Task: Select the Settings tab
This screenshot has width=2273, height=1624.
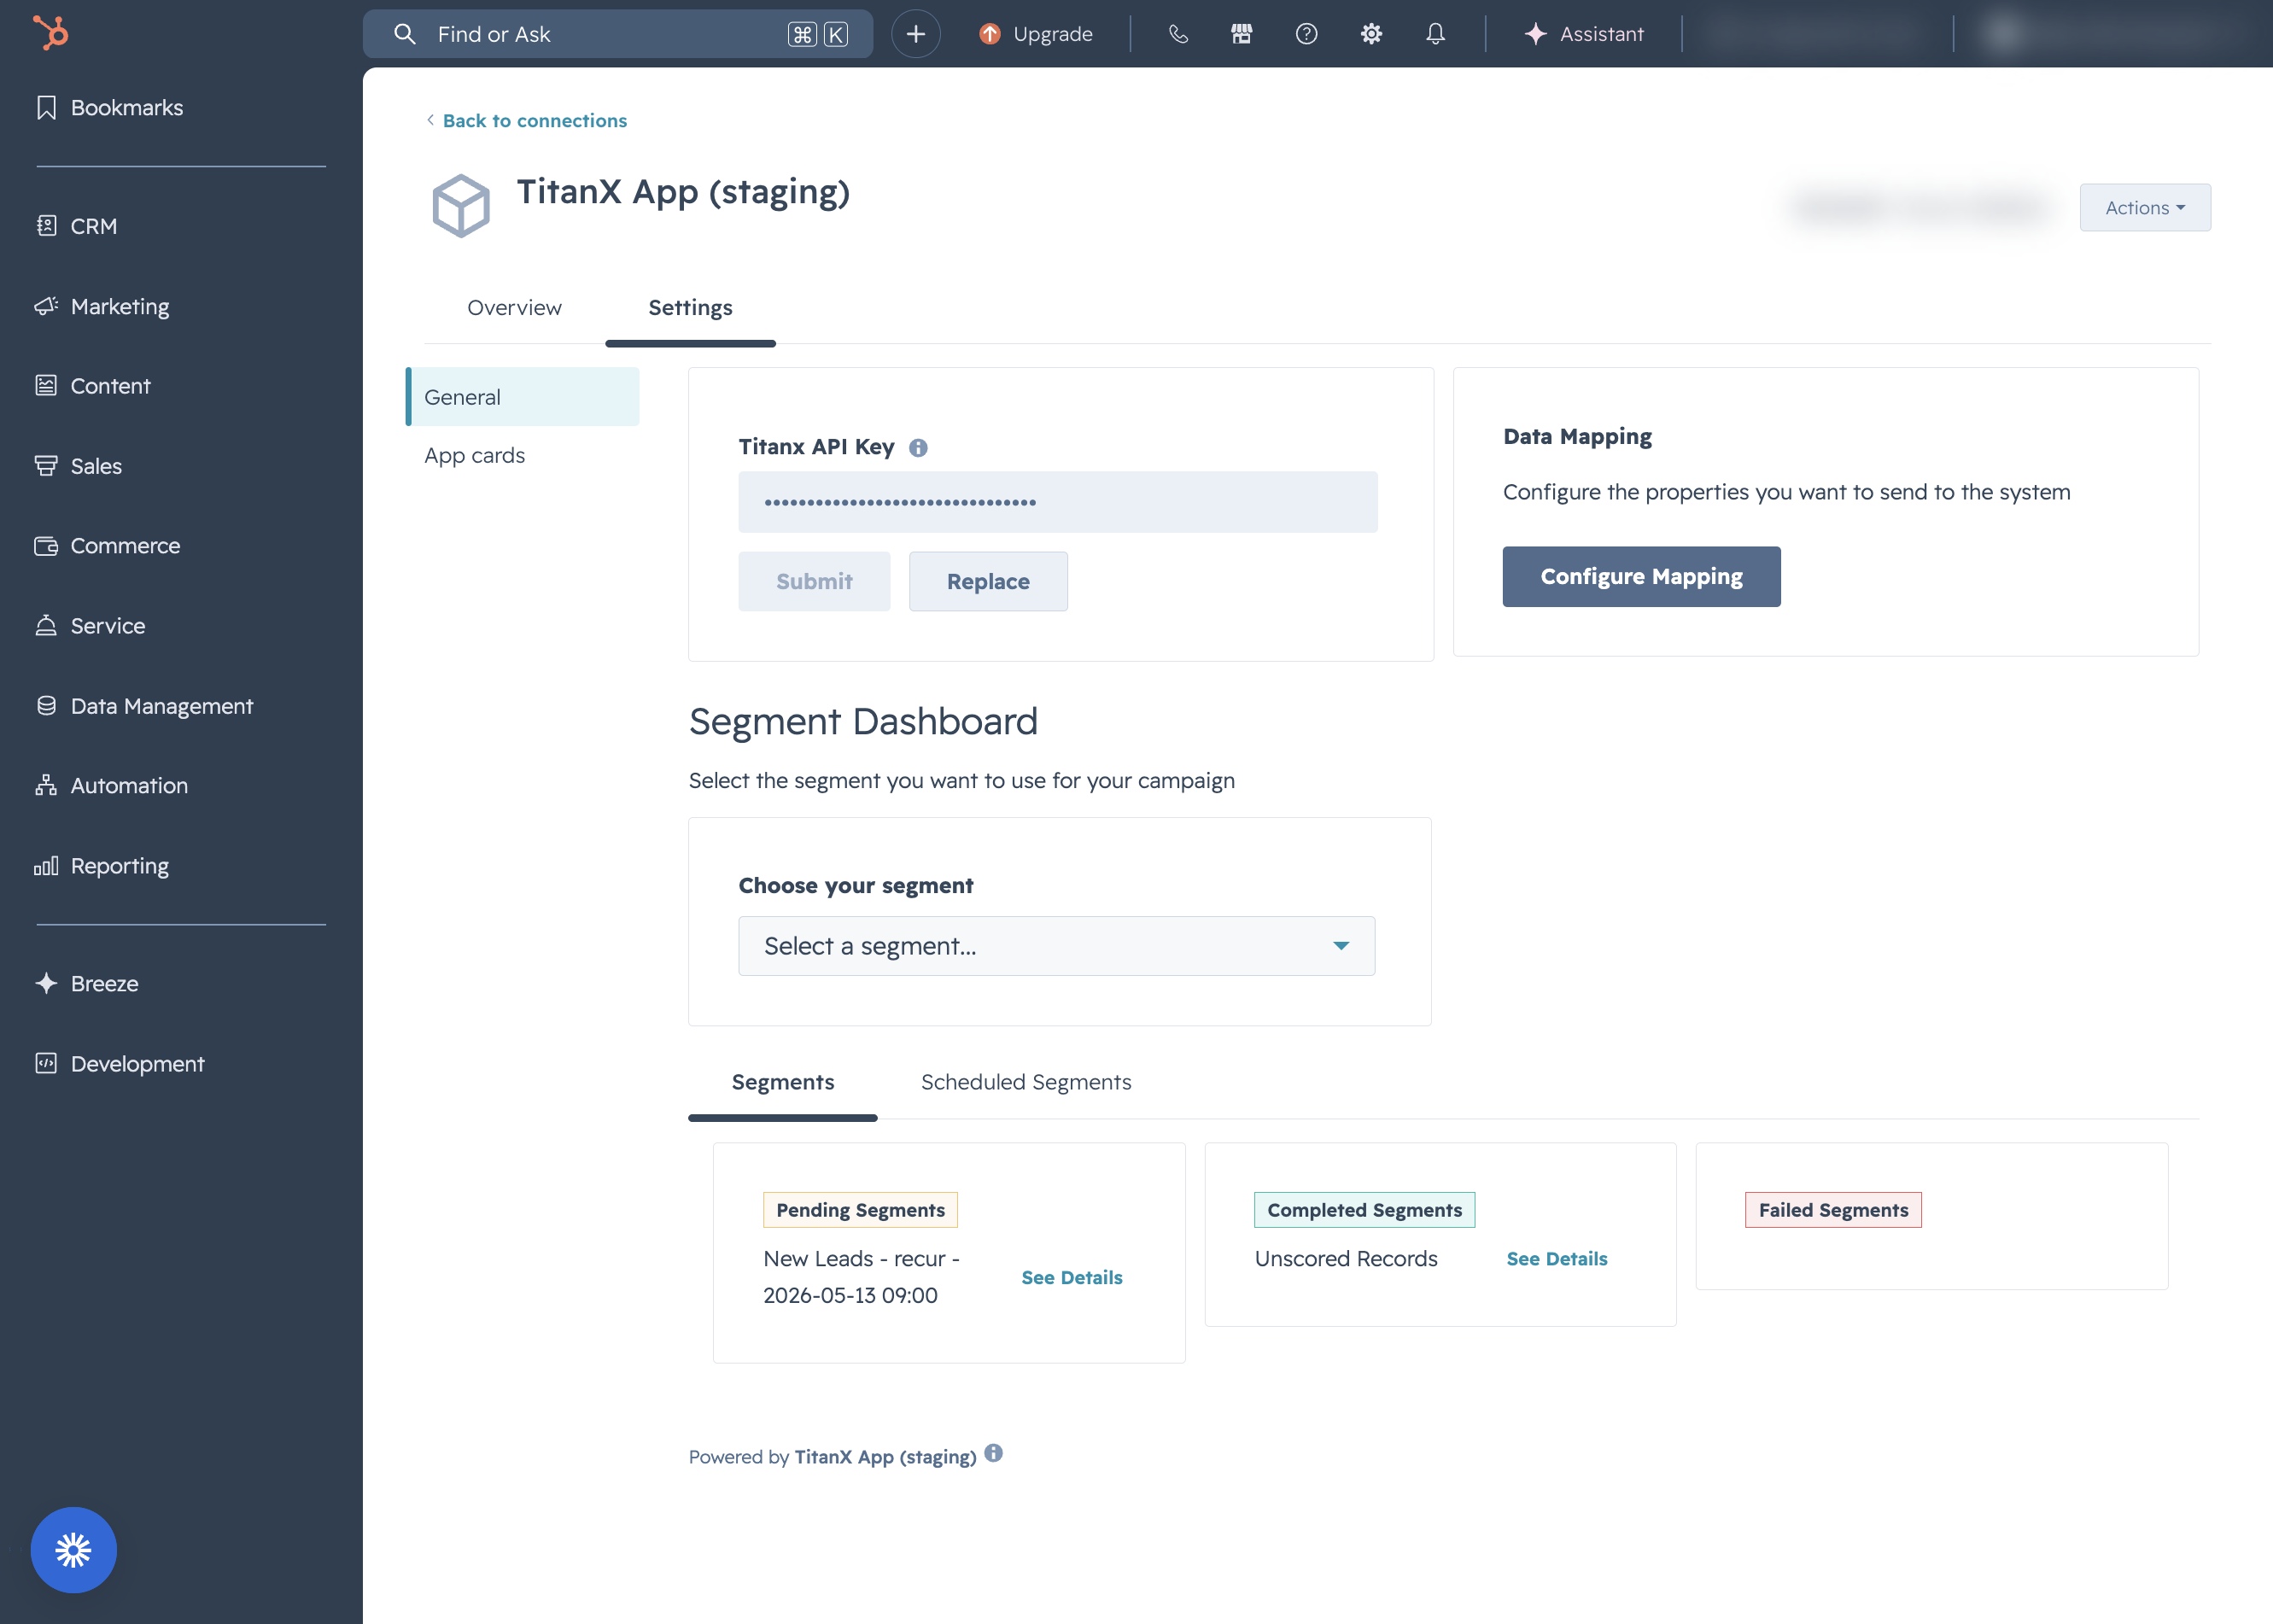Action: pos(690,308)
